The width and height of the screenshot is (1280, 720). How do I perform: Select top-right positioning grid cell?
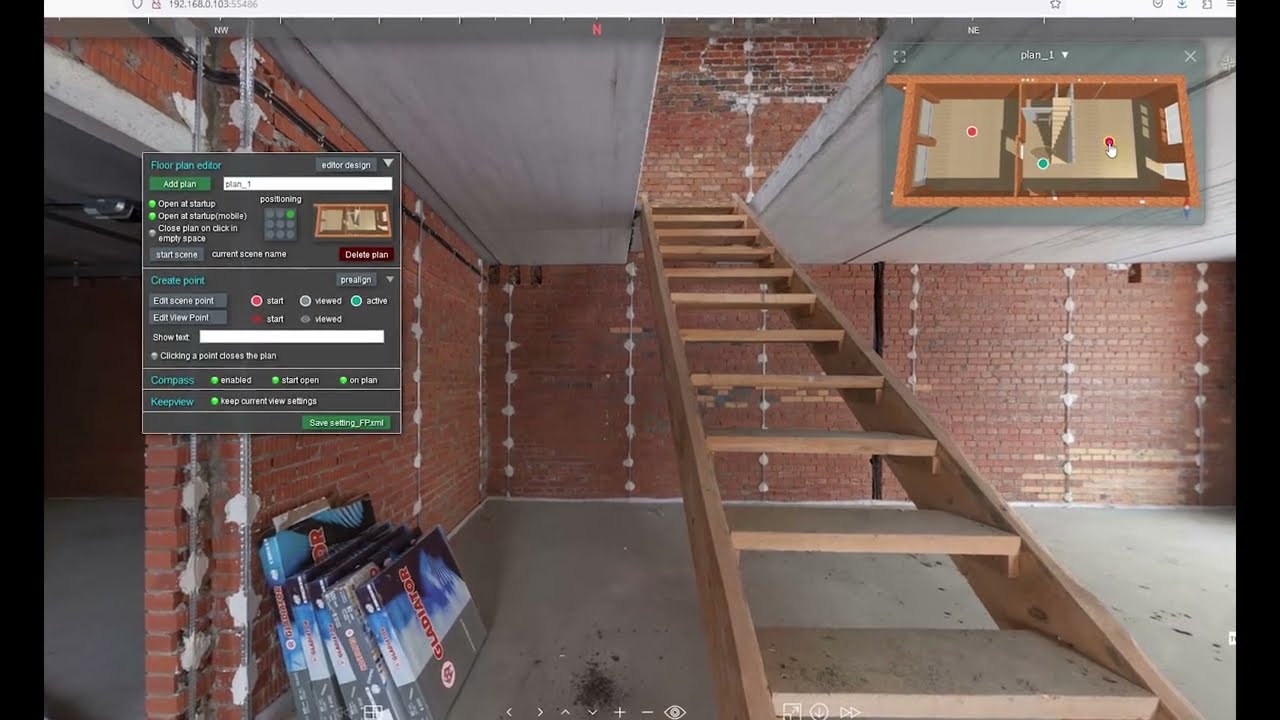point(291,214)
